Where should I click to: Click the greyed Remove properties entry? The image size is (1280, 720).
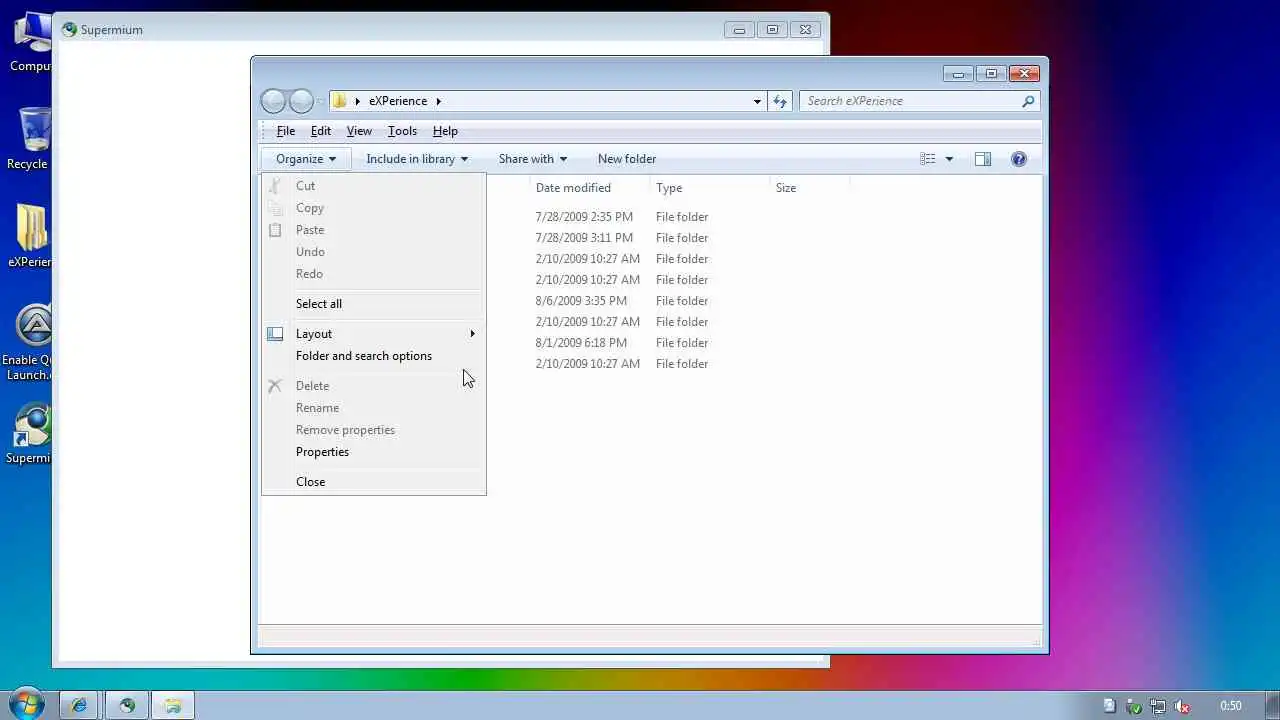point(373,430)
